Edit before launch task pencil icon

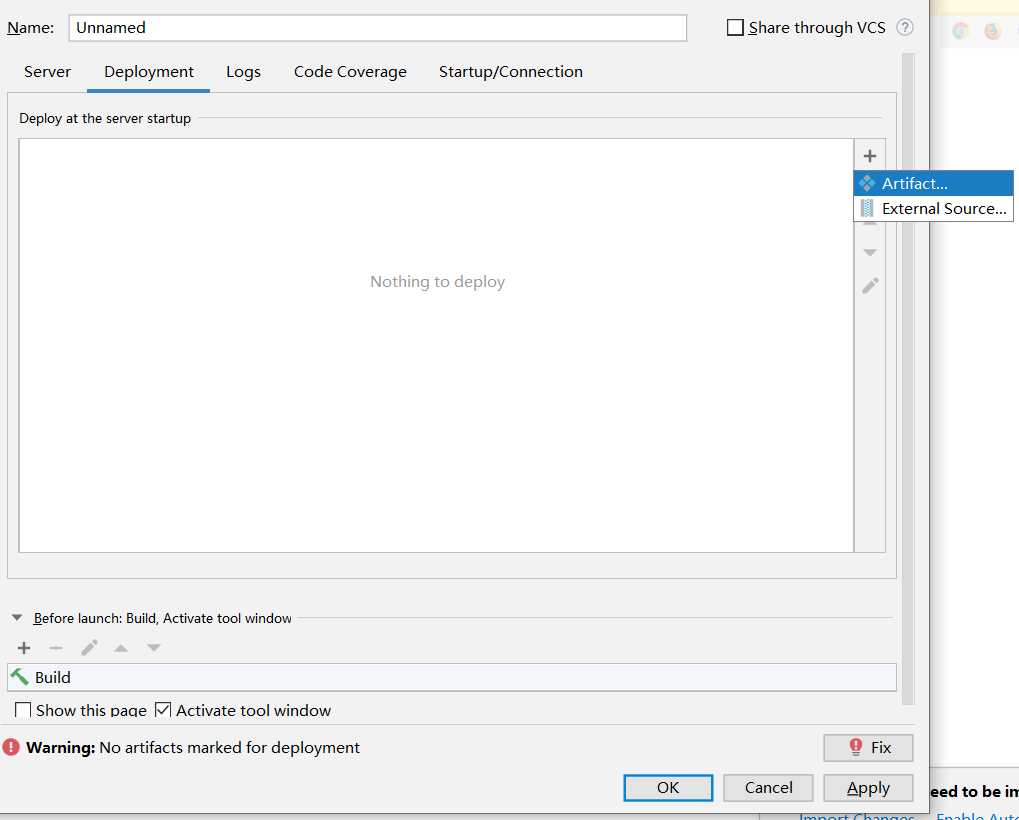tap(89, 648)
